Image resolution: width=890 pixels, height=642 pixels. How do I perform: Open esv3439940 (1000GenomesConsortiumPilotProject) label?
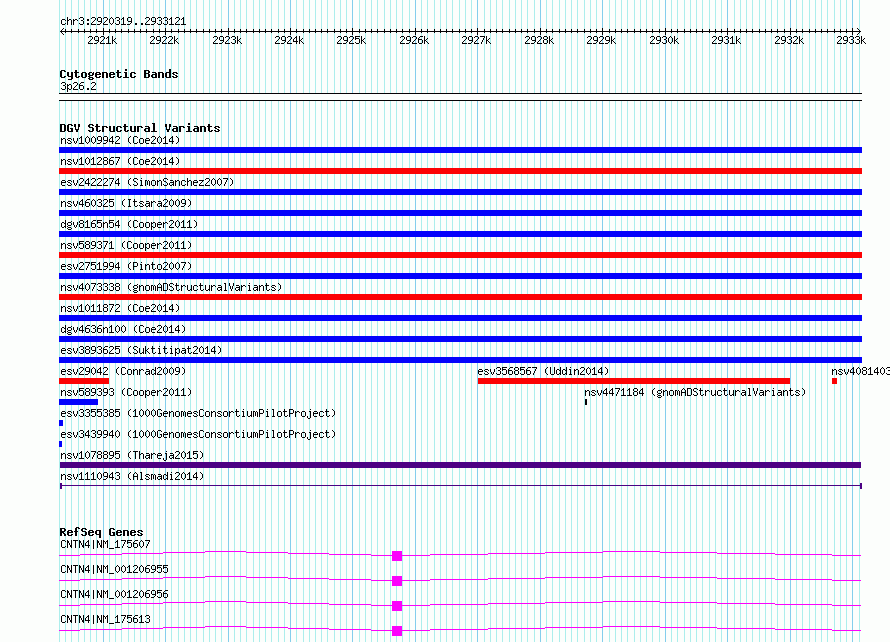click(198, 434)
